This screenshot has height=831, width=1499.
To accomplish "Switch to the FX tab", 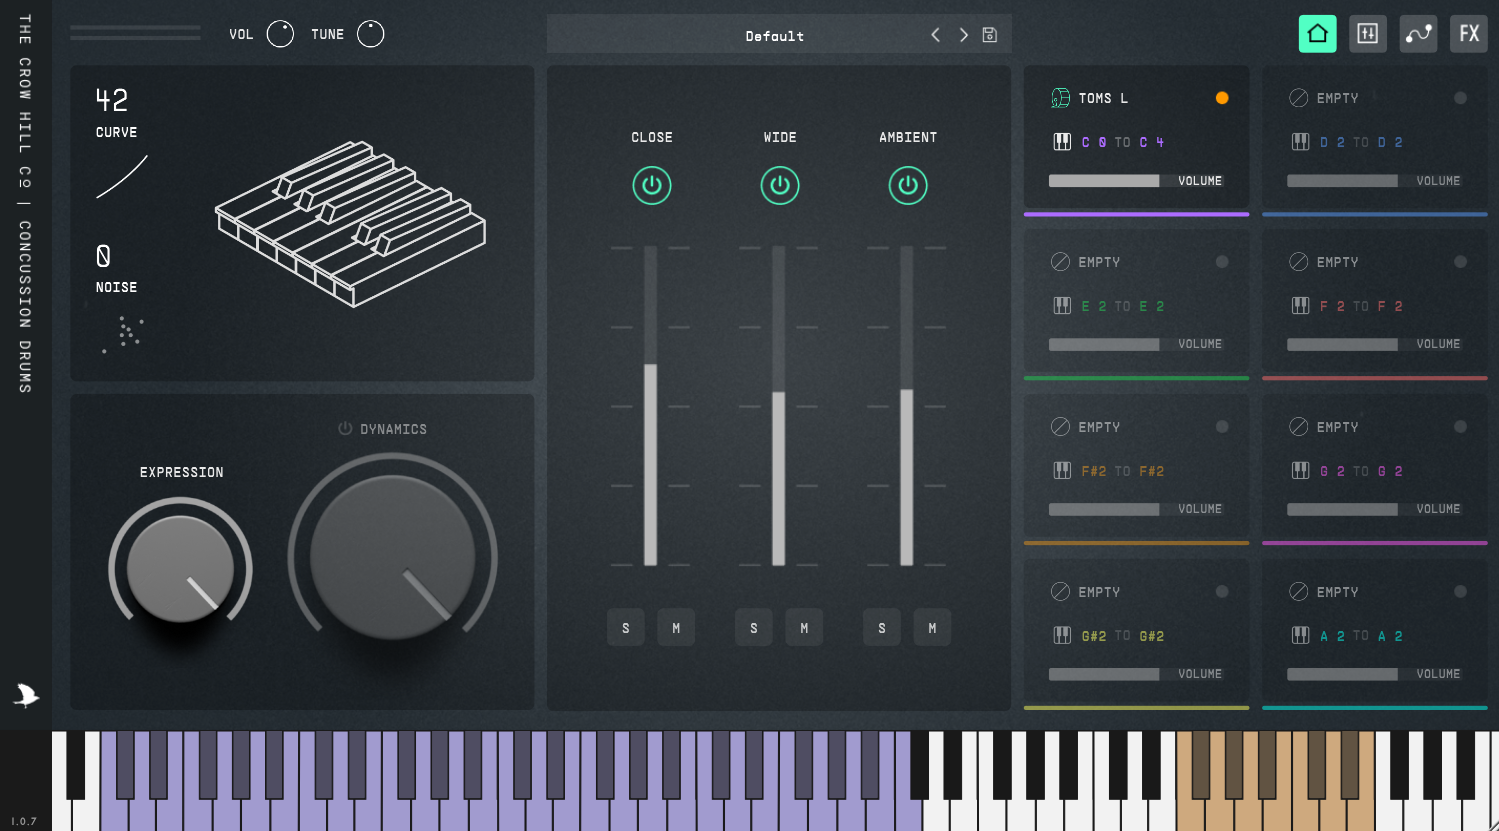I will point(1468,34).
